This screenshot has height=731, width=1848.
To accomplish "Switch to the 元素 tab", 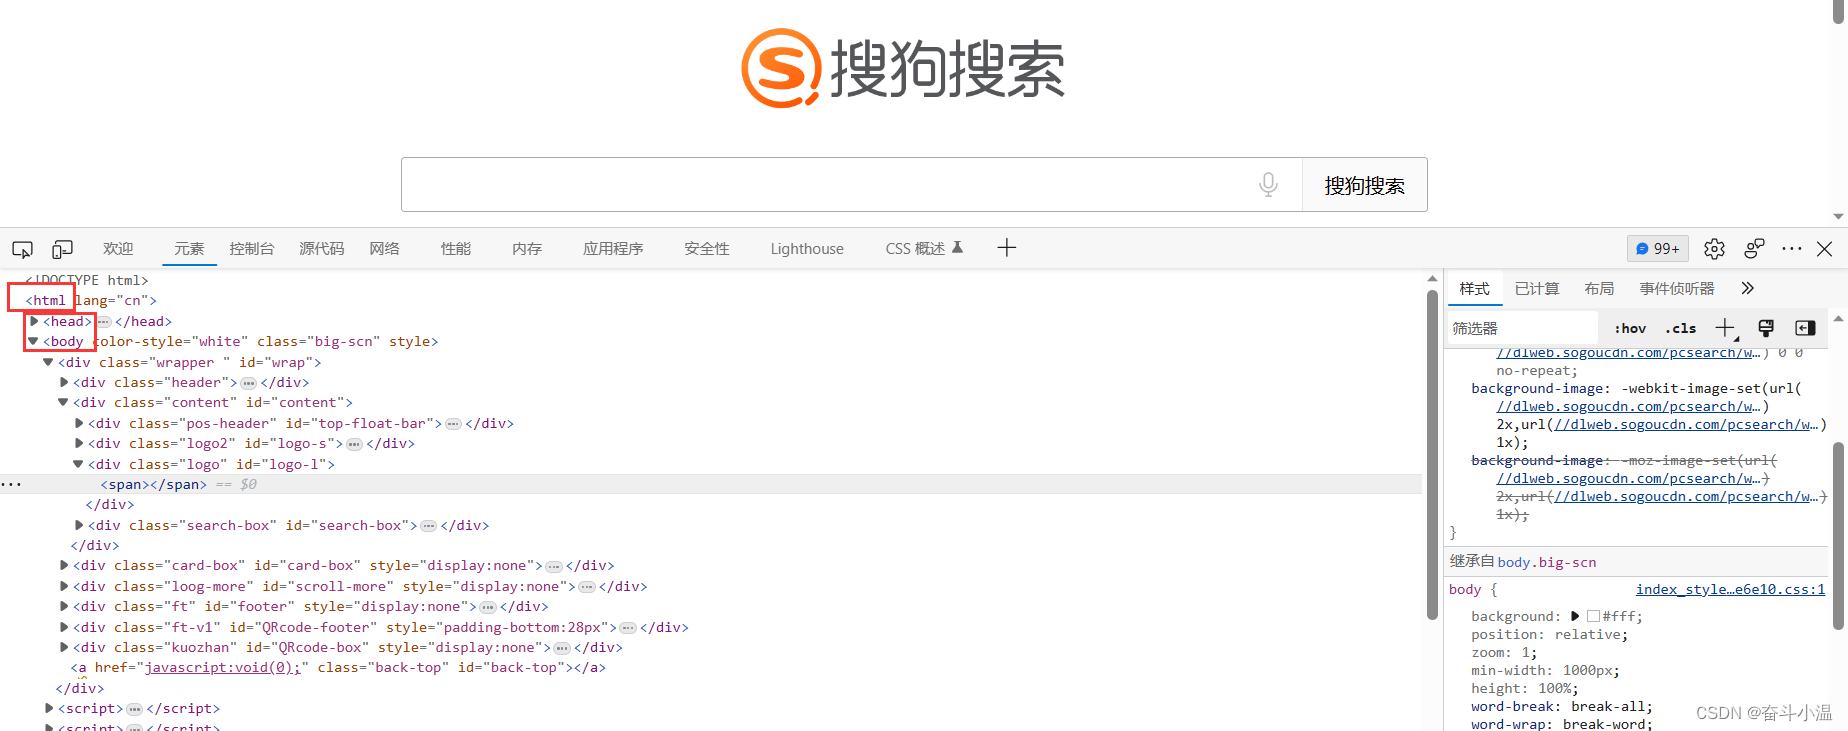I will pyautogui.click(x=189, y=249).
